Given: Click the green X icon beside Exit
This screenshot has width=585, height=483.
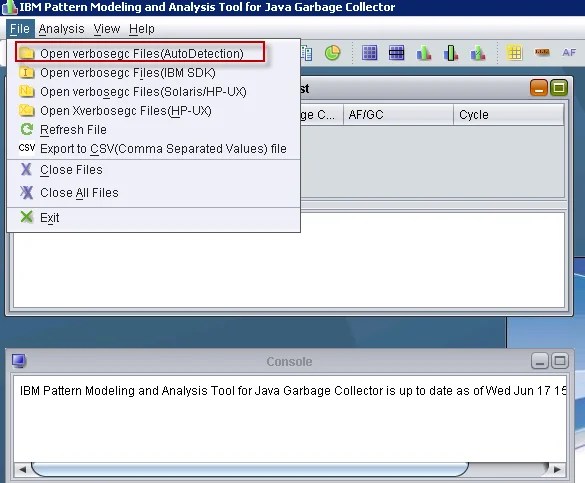Looking at the screenshot, I should tap(26, 217).
